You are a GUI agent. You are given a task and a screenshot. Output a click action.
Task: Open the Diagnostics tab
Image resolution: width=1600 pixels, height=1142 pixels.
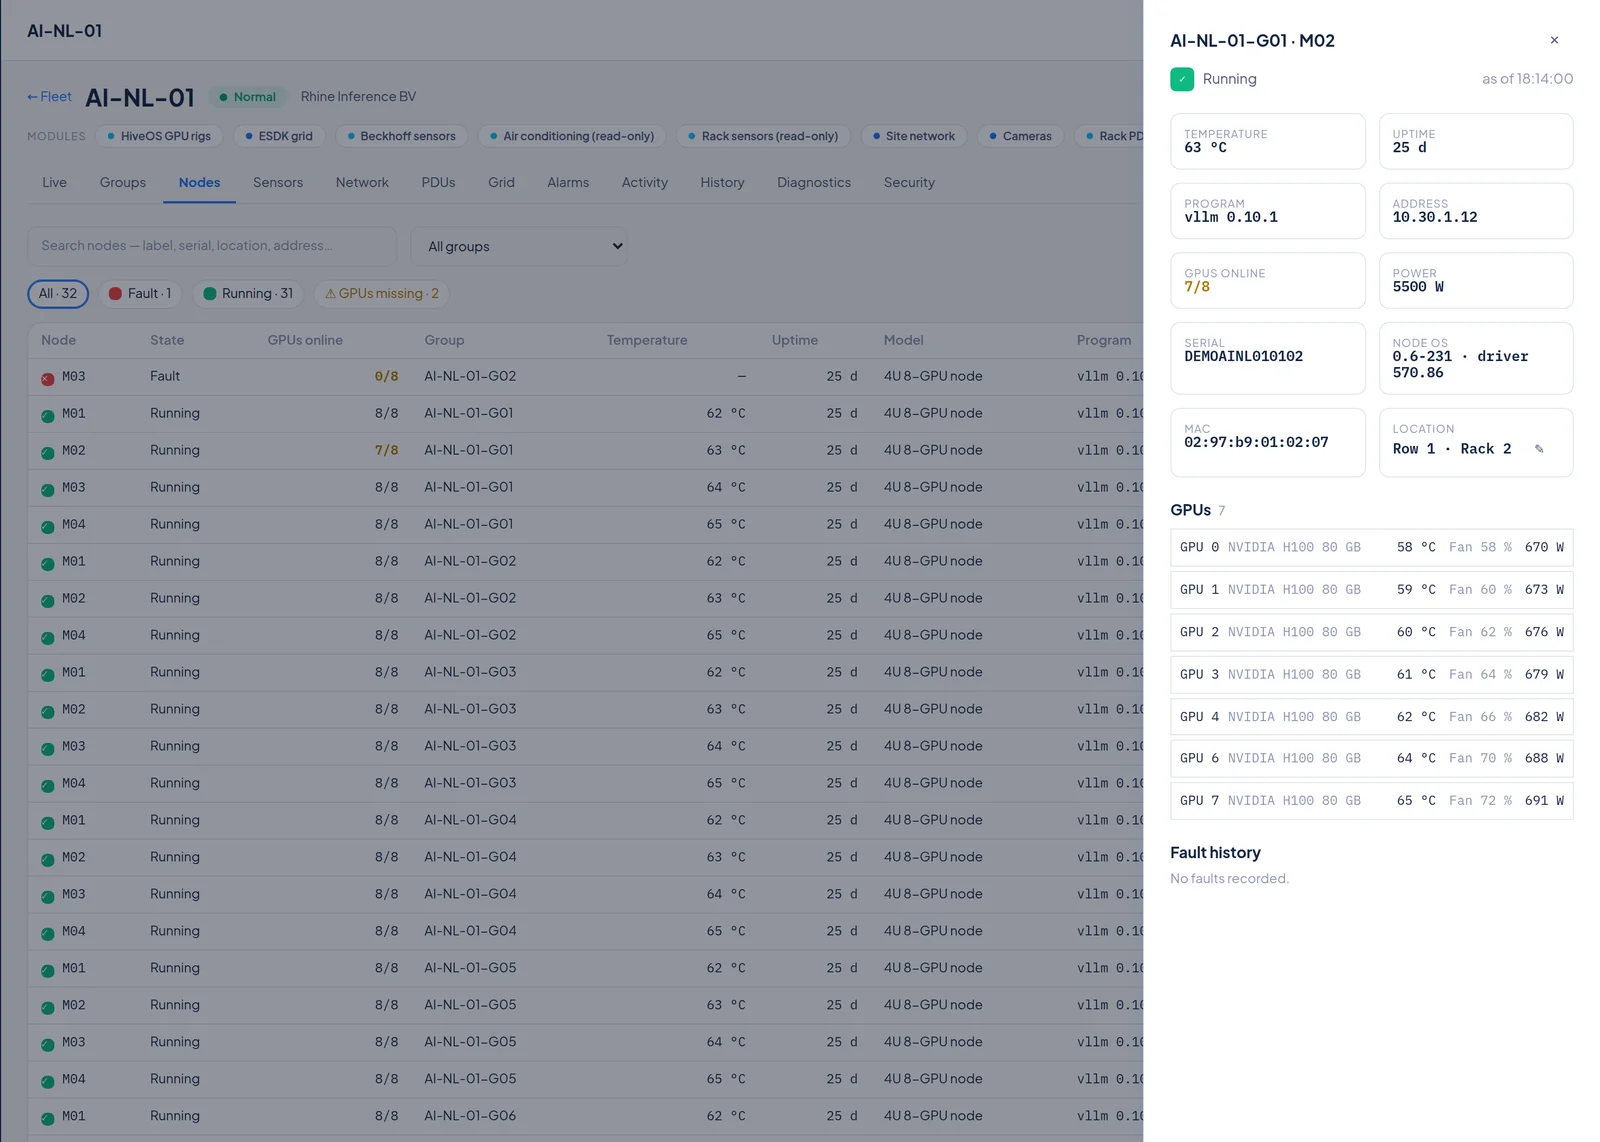point(814,183)
